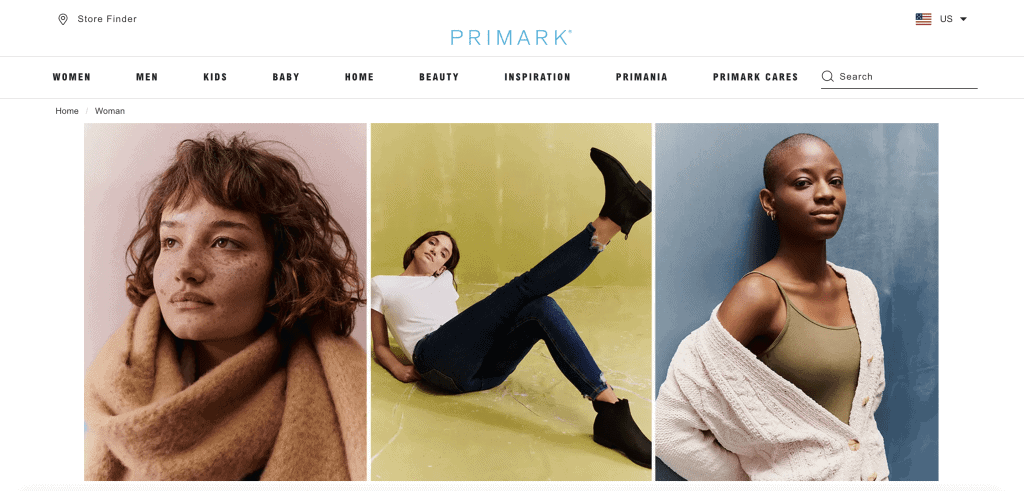Expand the US country dropdown arrow
Viewport: 1024px width, 491px height.
point(963,19)
